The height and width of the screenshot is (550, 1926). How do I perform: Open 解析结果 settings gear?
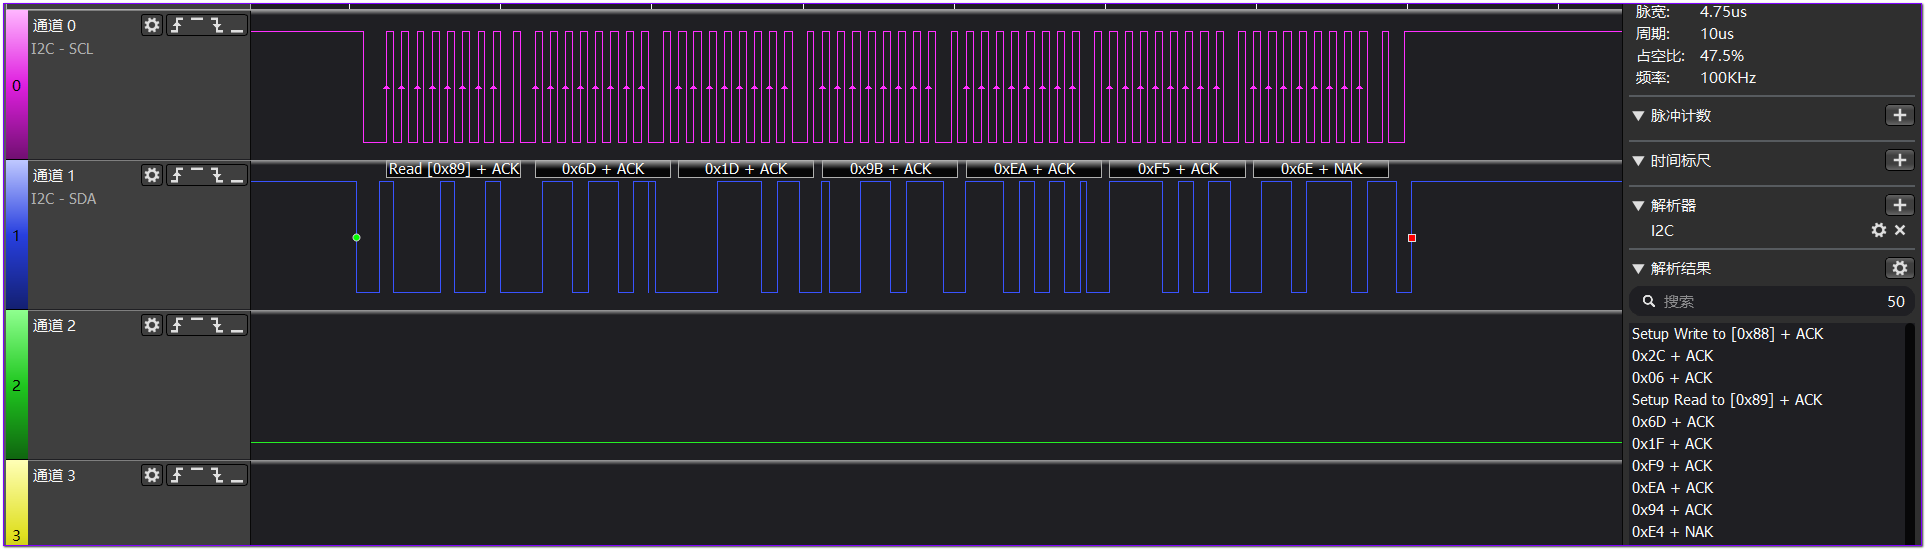tap(1899, 268)
